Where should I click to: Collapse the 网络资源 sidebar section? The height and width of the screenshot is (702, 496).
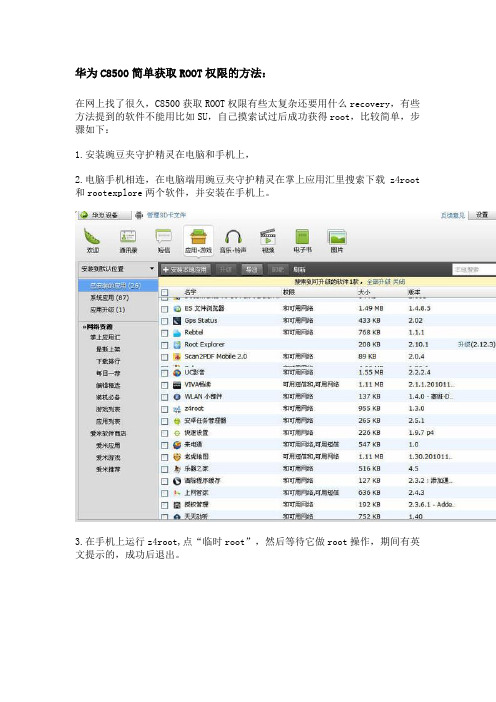pyautogui.click(x=98, y=327)
